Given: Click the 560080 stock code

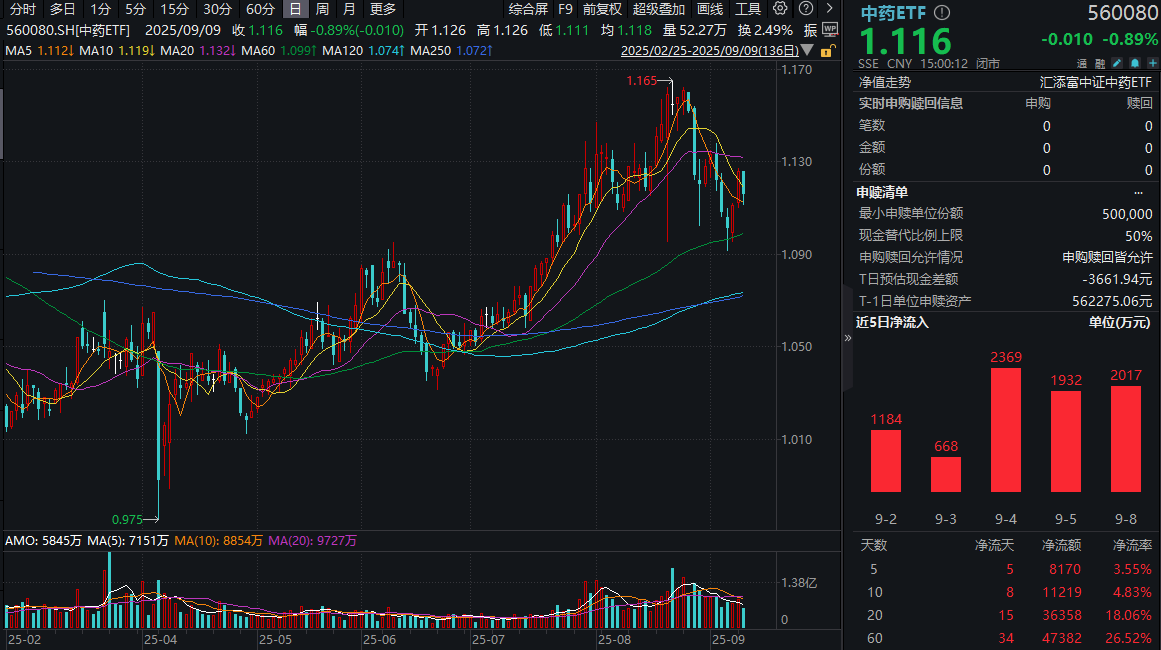Looking at the screenshot, I should point(1122,13).
